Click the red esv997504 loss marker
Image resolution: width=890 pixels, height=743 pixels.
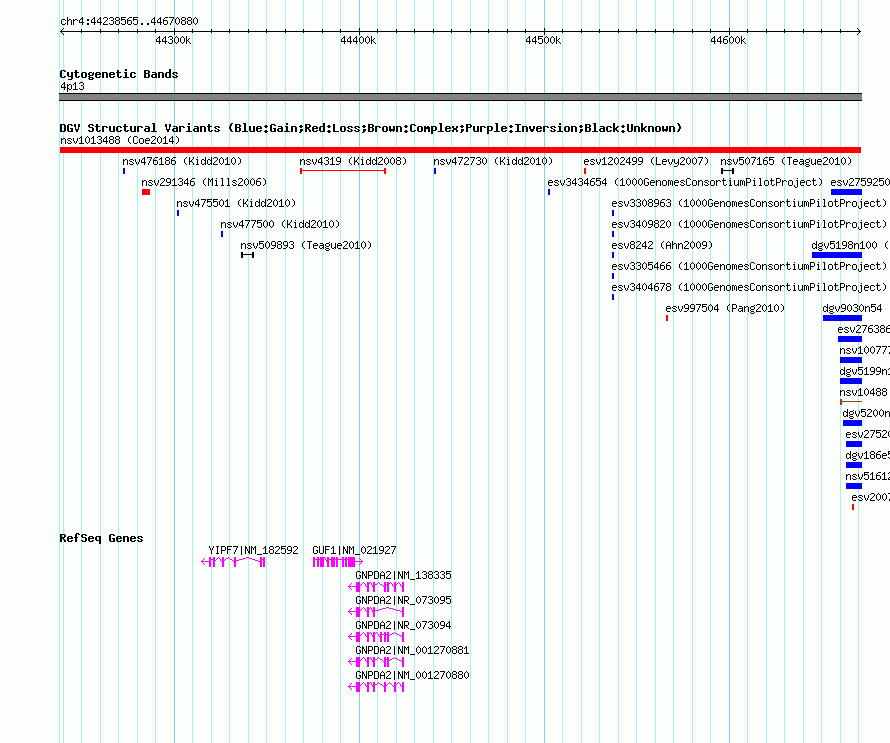coord(667,318)
